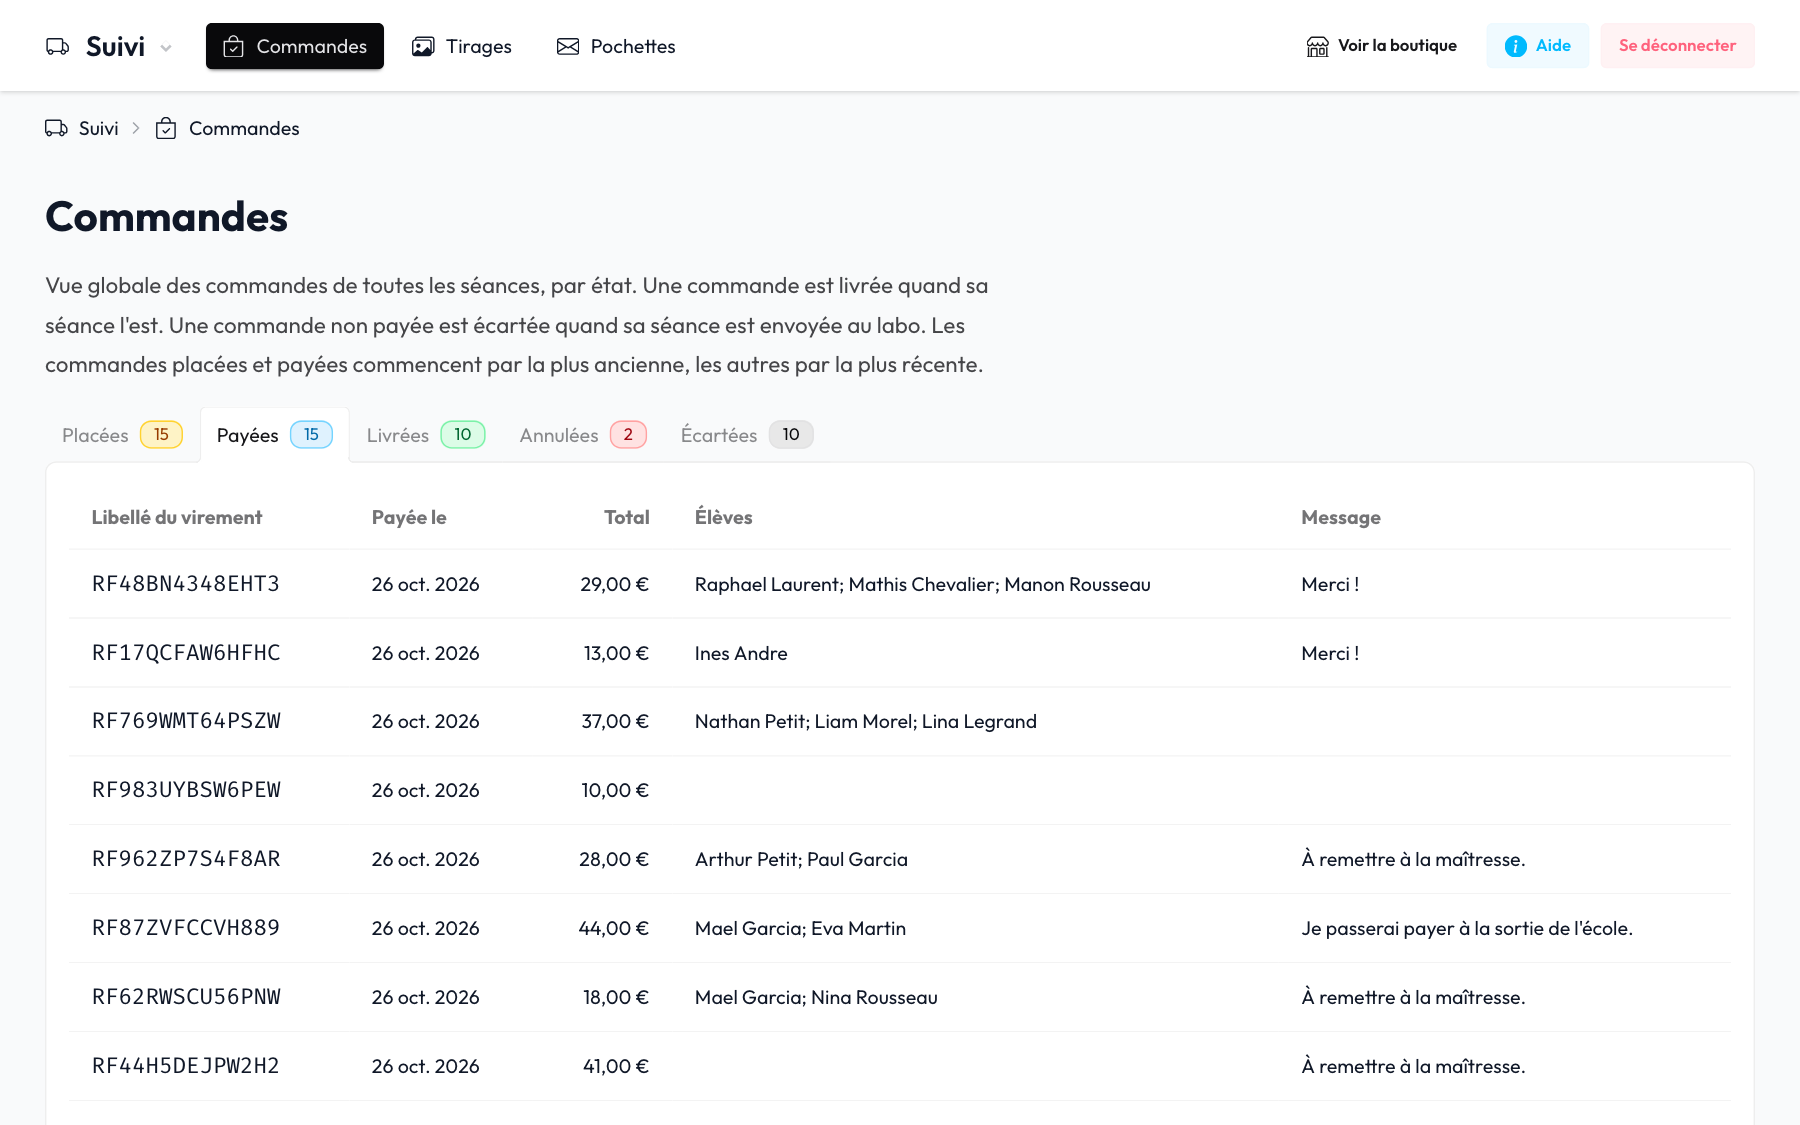
Task: Click the Pochettes envelope icon
Action: pyautogui.click(x=568, y=46)
